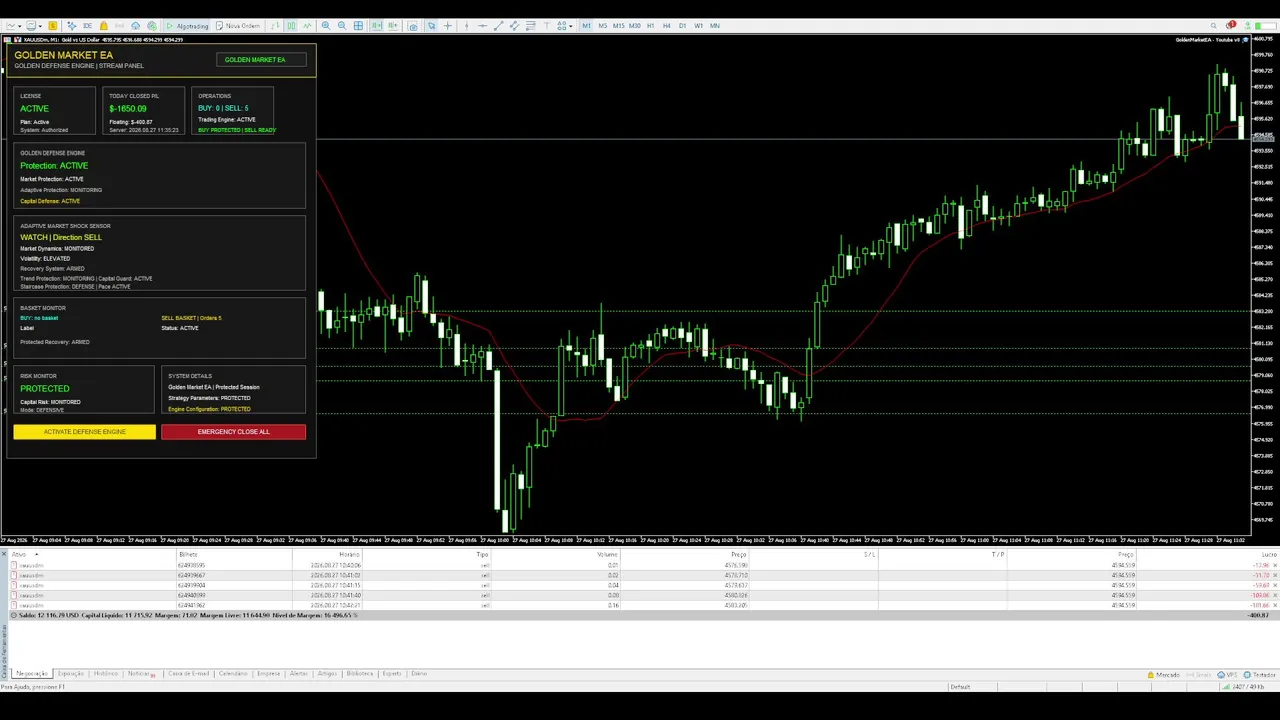Open Testador from the bottom bar
This screenshot has height=720, width=1280.
[x=1259, y=675]
